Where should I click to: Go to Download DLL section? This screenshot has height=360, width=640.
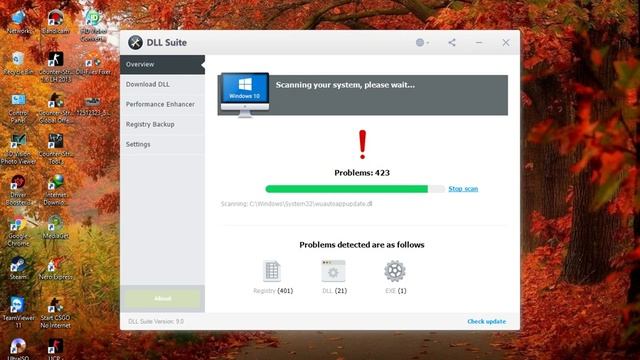coord(162,84)
